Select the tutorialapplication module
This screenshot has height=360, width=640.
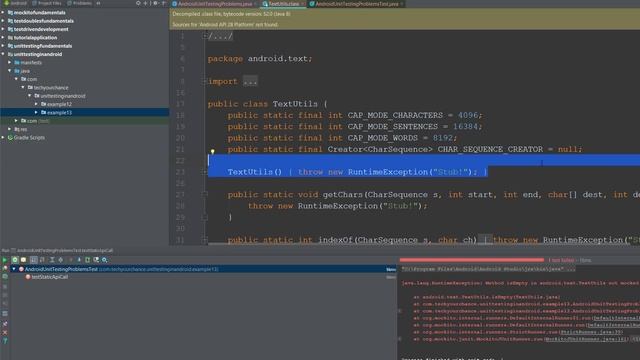36,38
